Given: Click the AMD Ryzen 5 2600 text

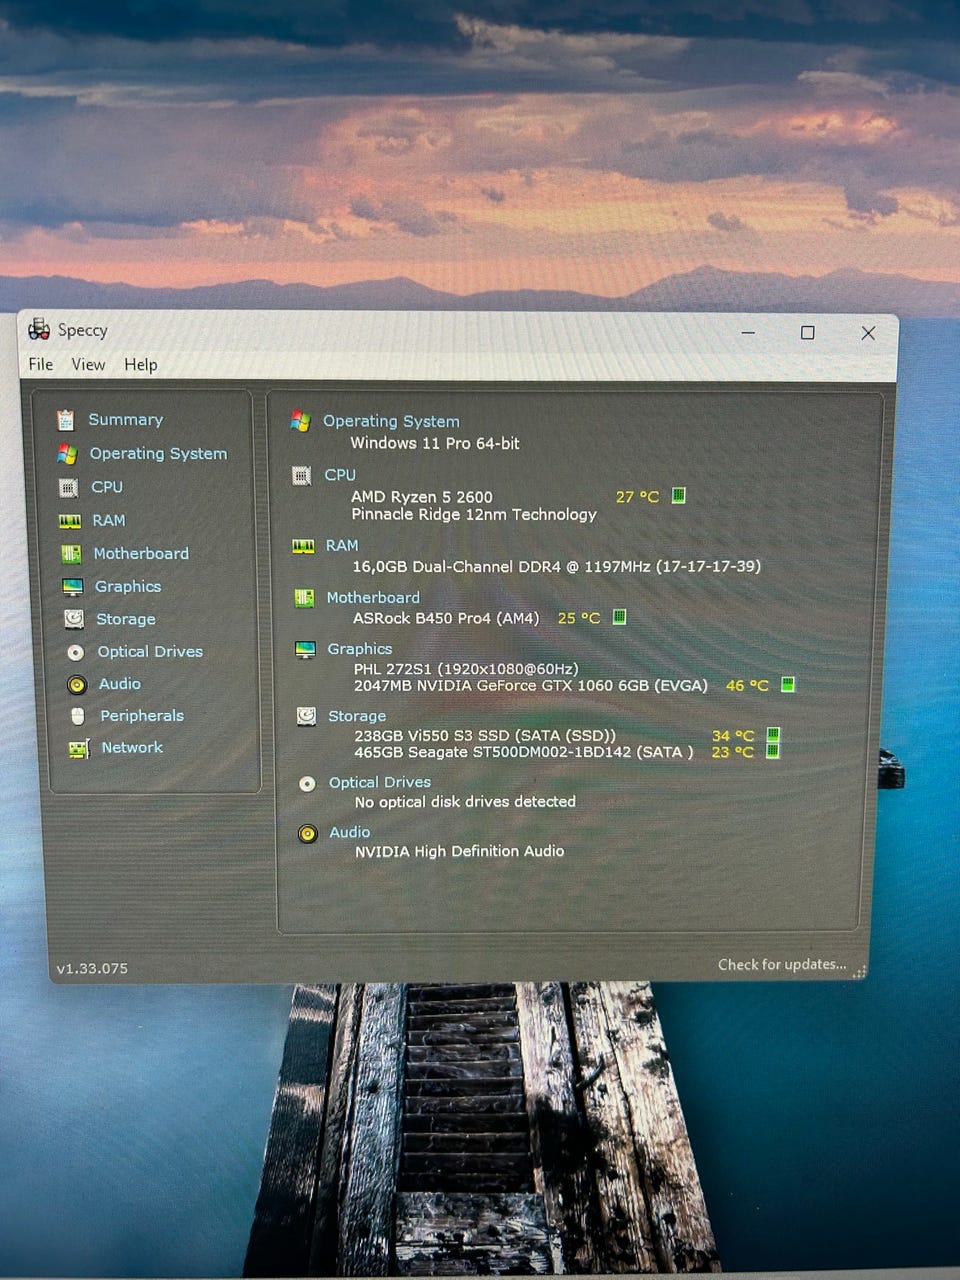Looking at the screenshot, I should click(422, 497).
